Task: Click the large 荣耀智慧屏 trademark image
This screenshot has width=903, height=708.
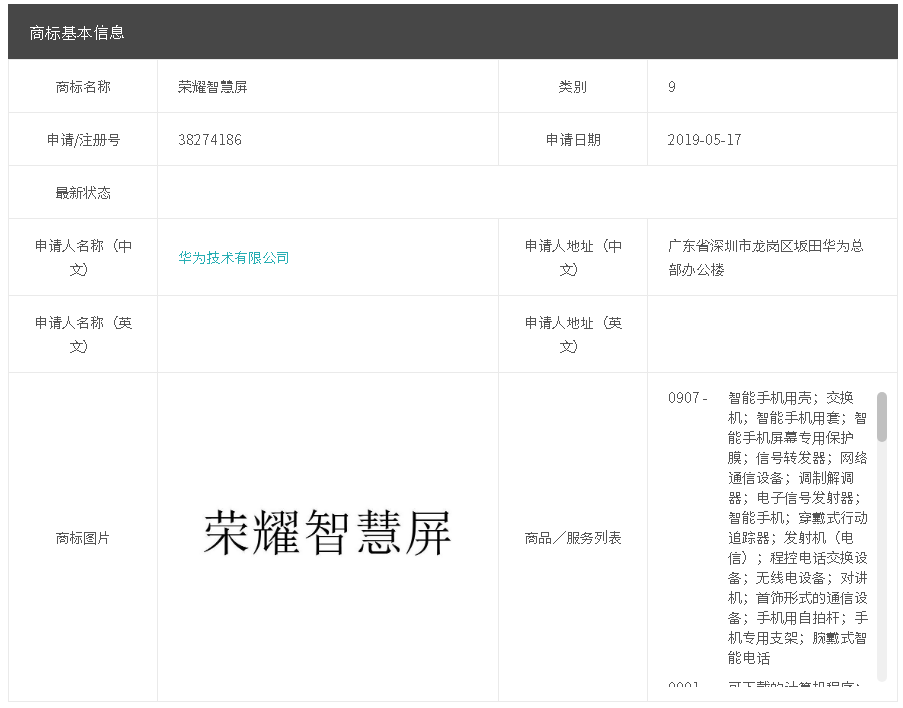Action: (x=327, y=533)
